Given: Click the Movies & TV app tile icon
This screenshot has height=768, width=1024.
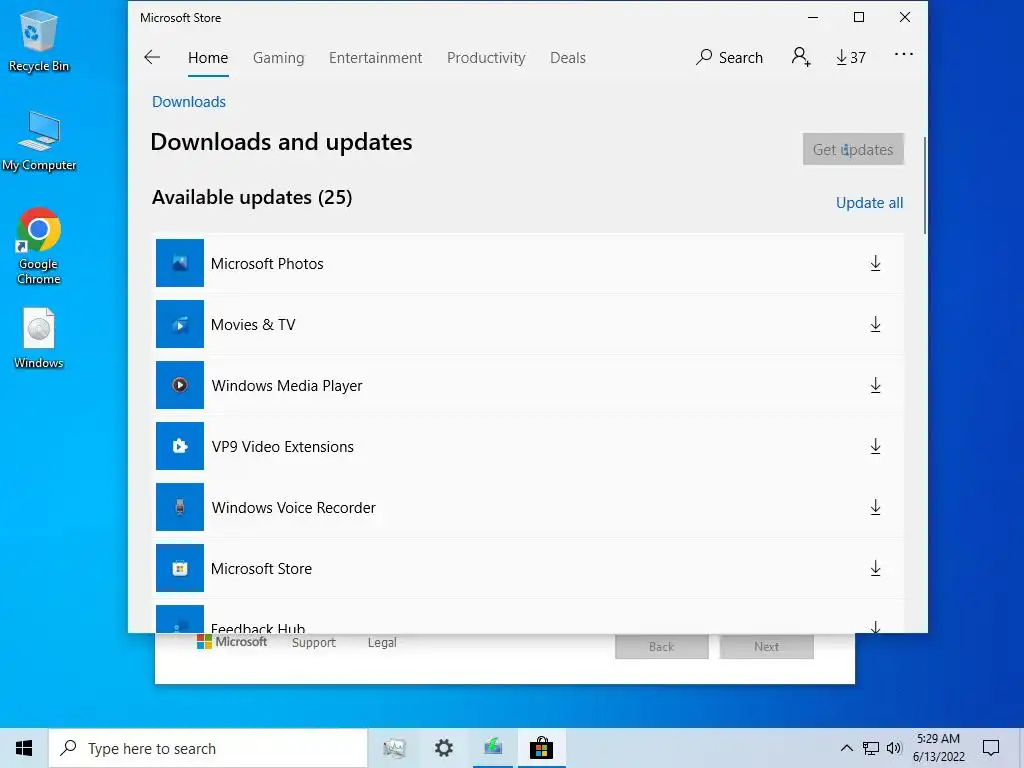Looking at the screenshot, I should [x=180, y=325].
